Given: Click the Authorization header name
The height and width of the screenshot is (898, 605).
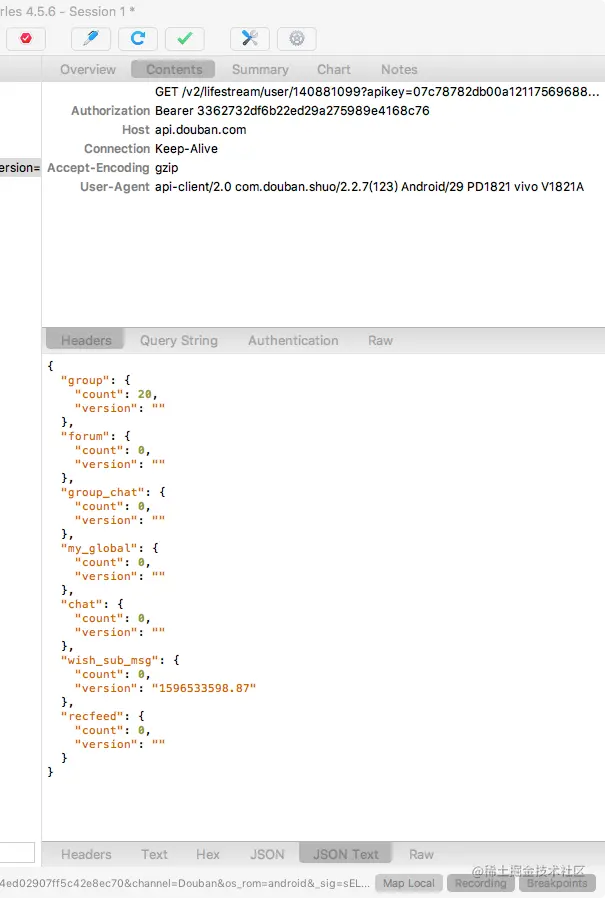Looking at the screenshot, I should pyautogui.click(x=110, y=111).
